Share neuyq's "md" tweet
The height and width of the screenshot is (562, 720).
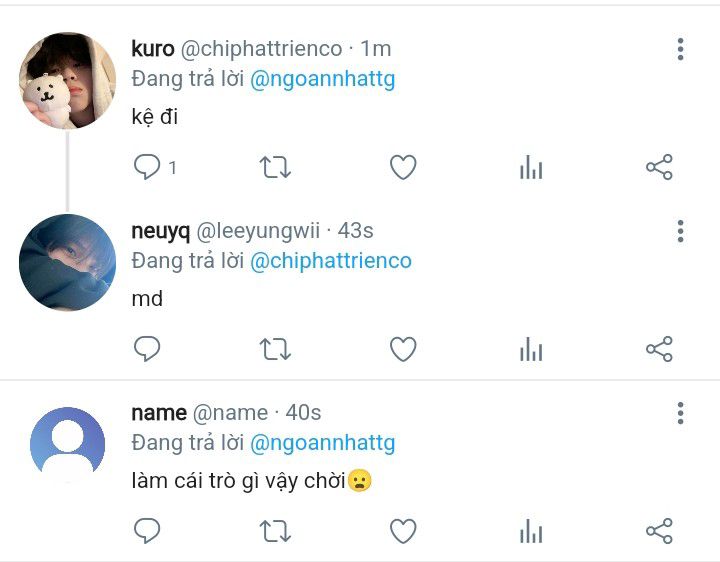tap(659, 349)
